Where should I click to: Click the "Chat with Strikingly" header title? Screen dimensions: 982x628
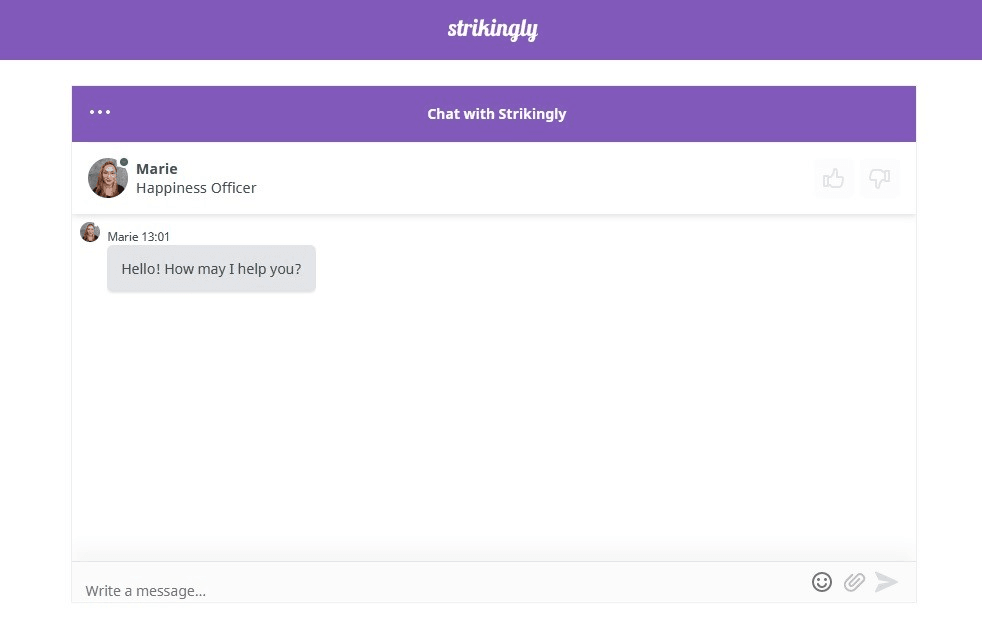pos(496,114)
